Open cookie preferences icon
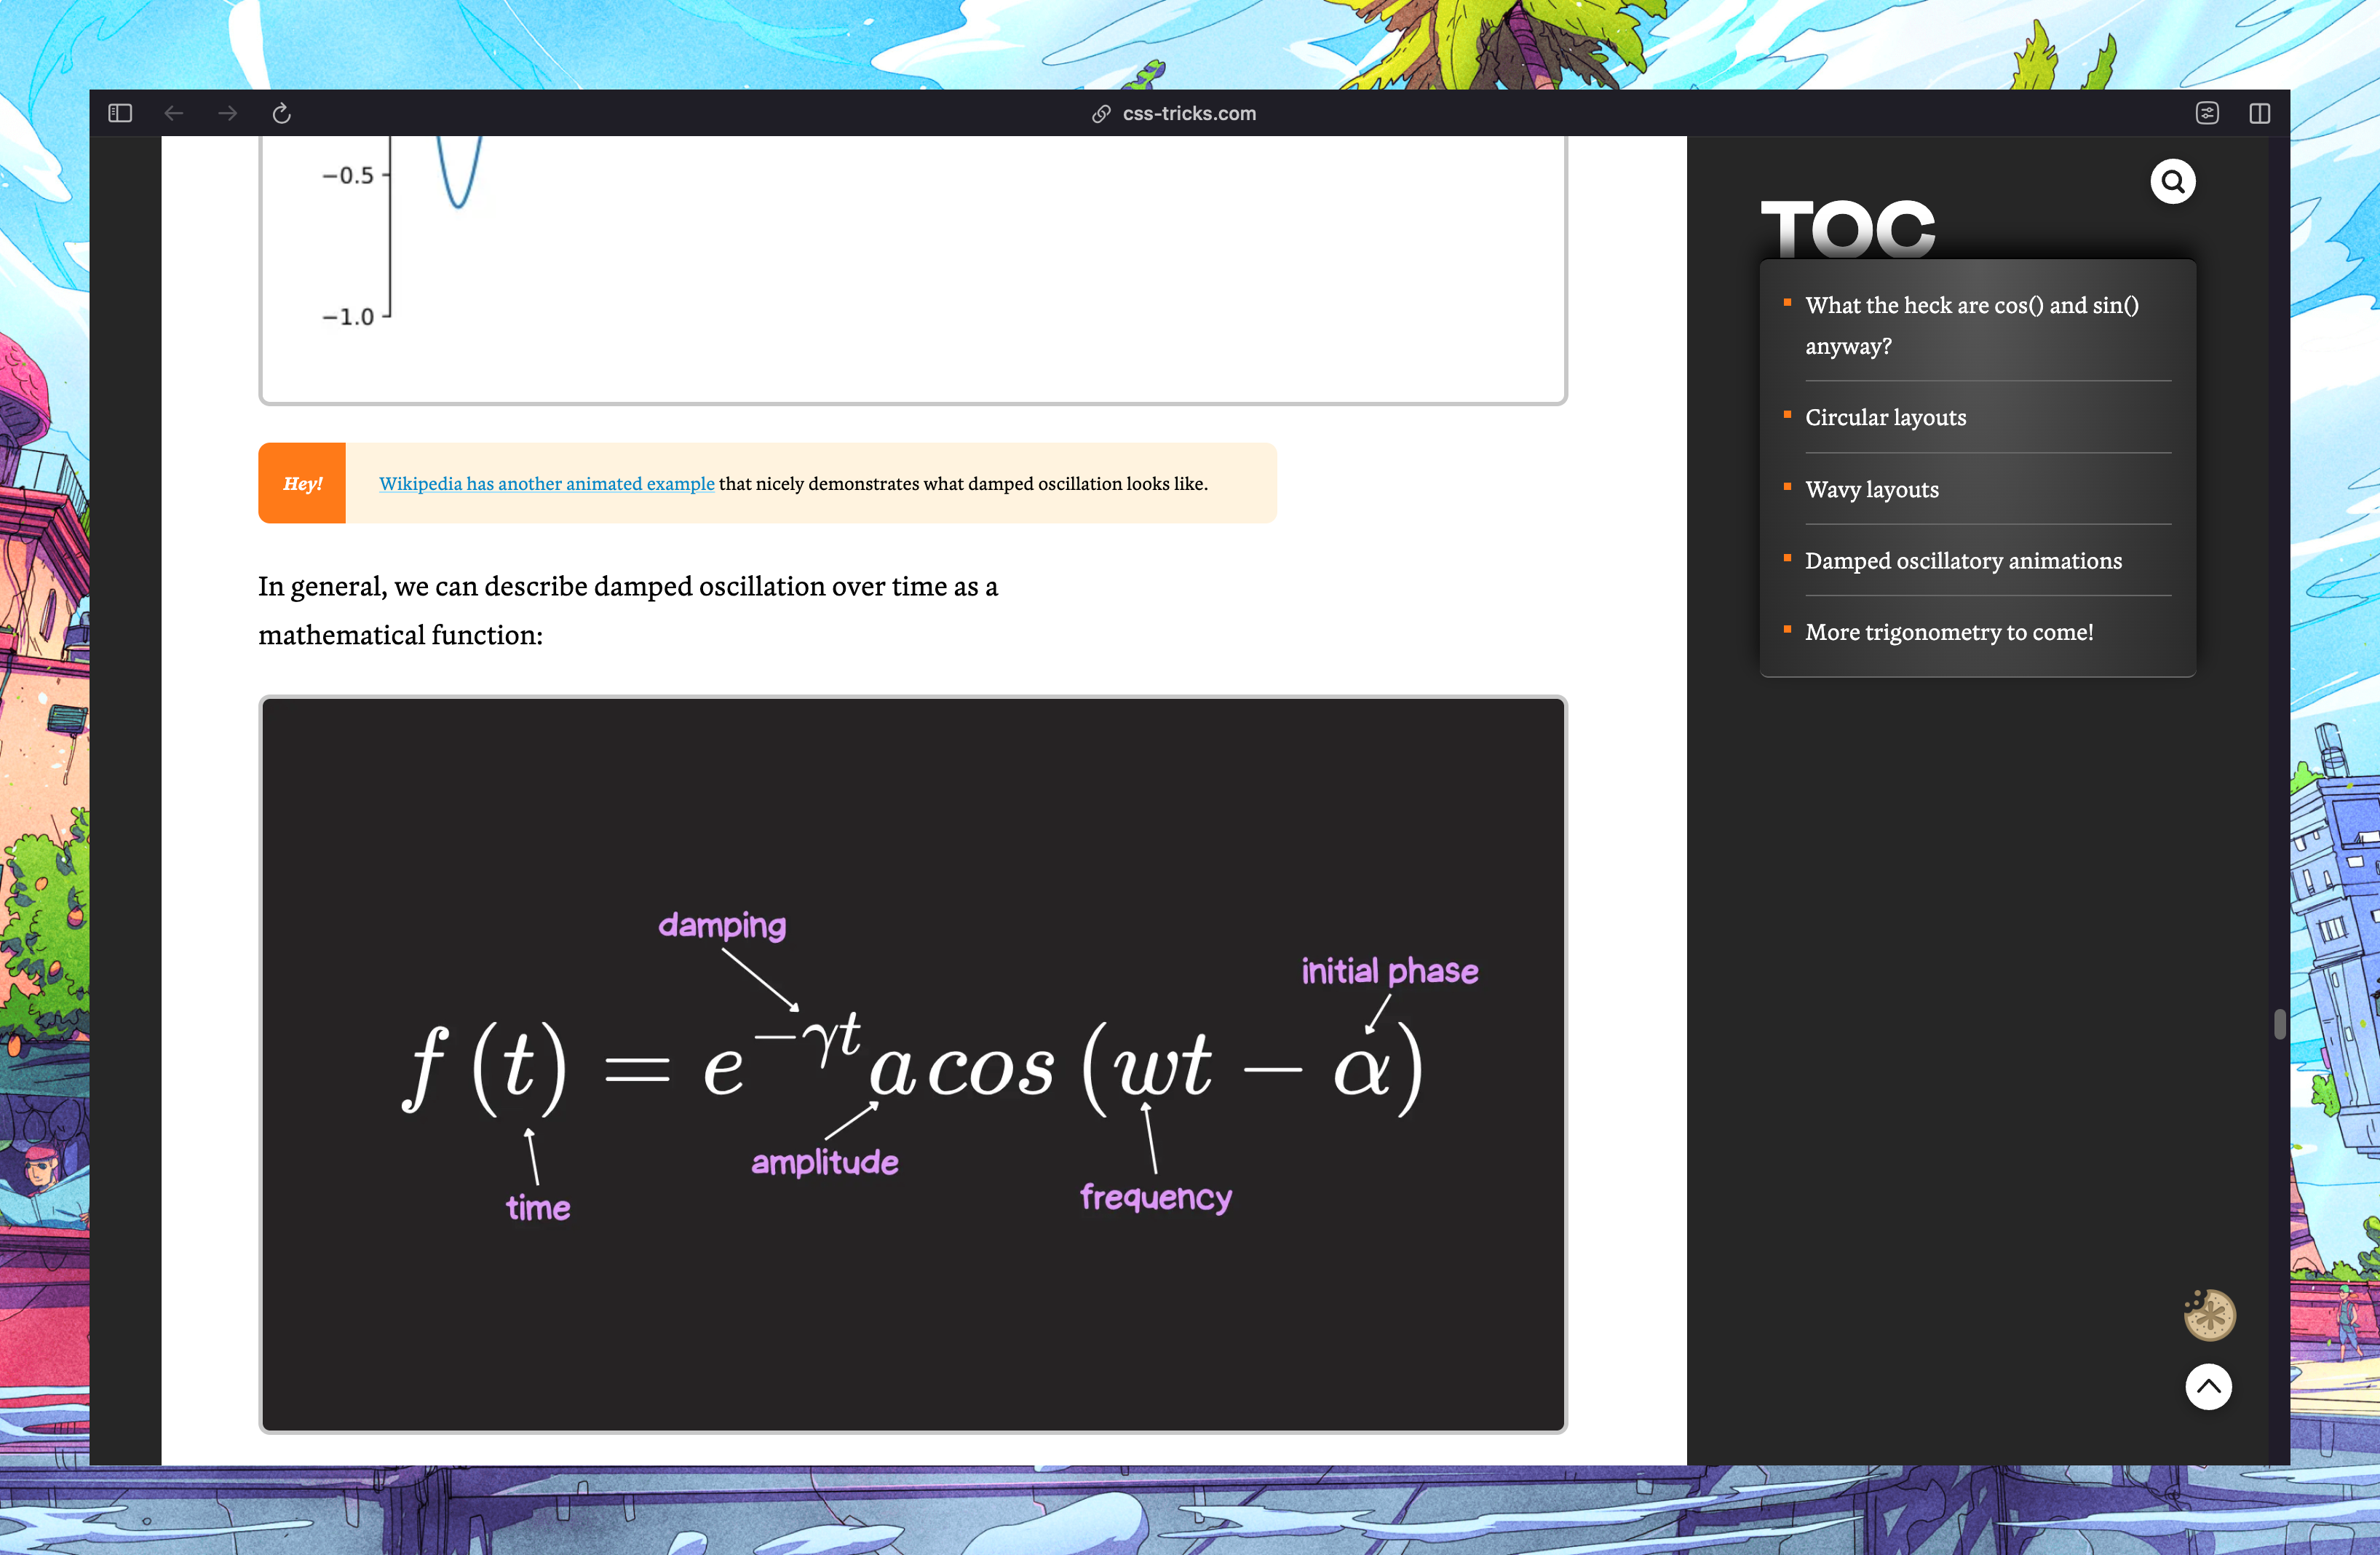Image resolution: width=2380 pixels, height=1555 pixels. point(2209,1315)
